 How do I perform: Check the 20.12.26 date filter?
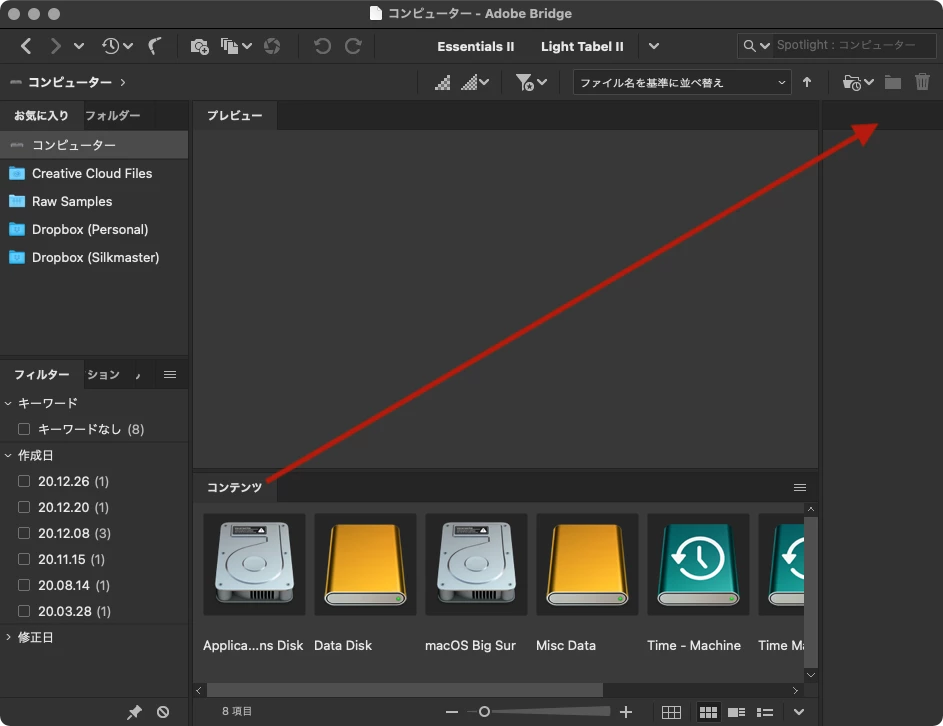coord(24,481)
